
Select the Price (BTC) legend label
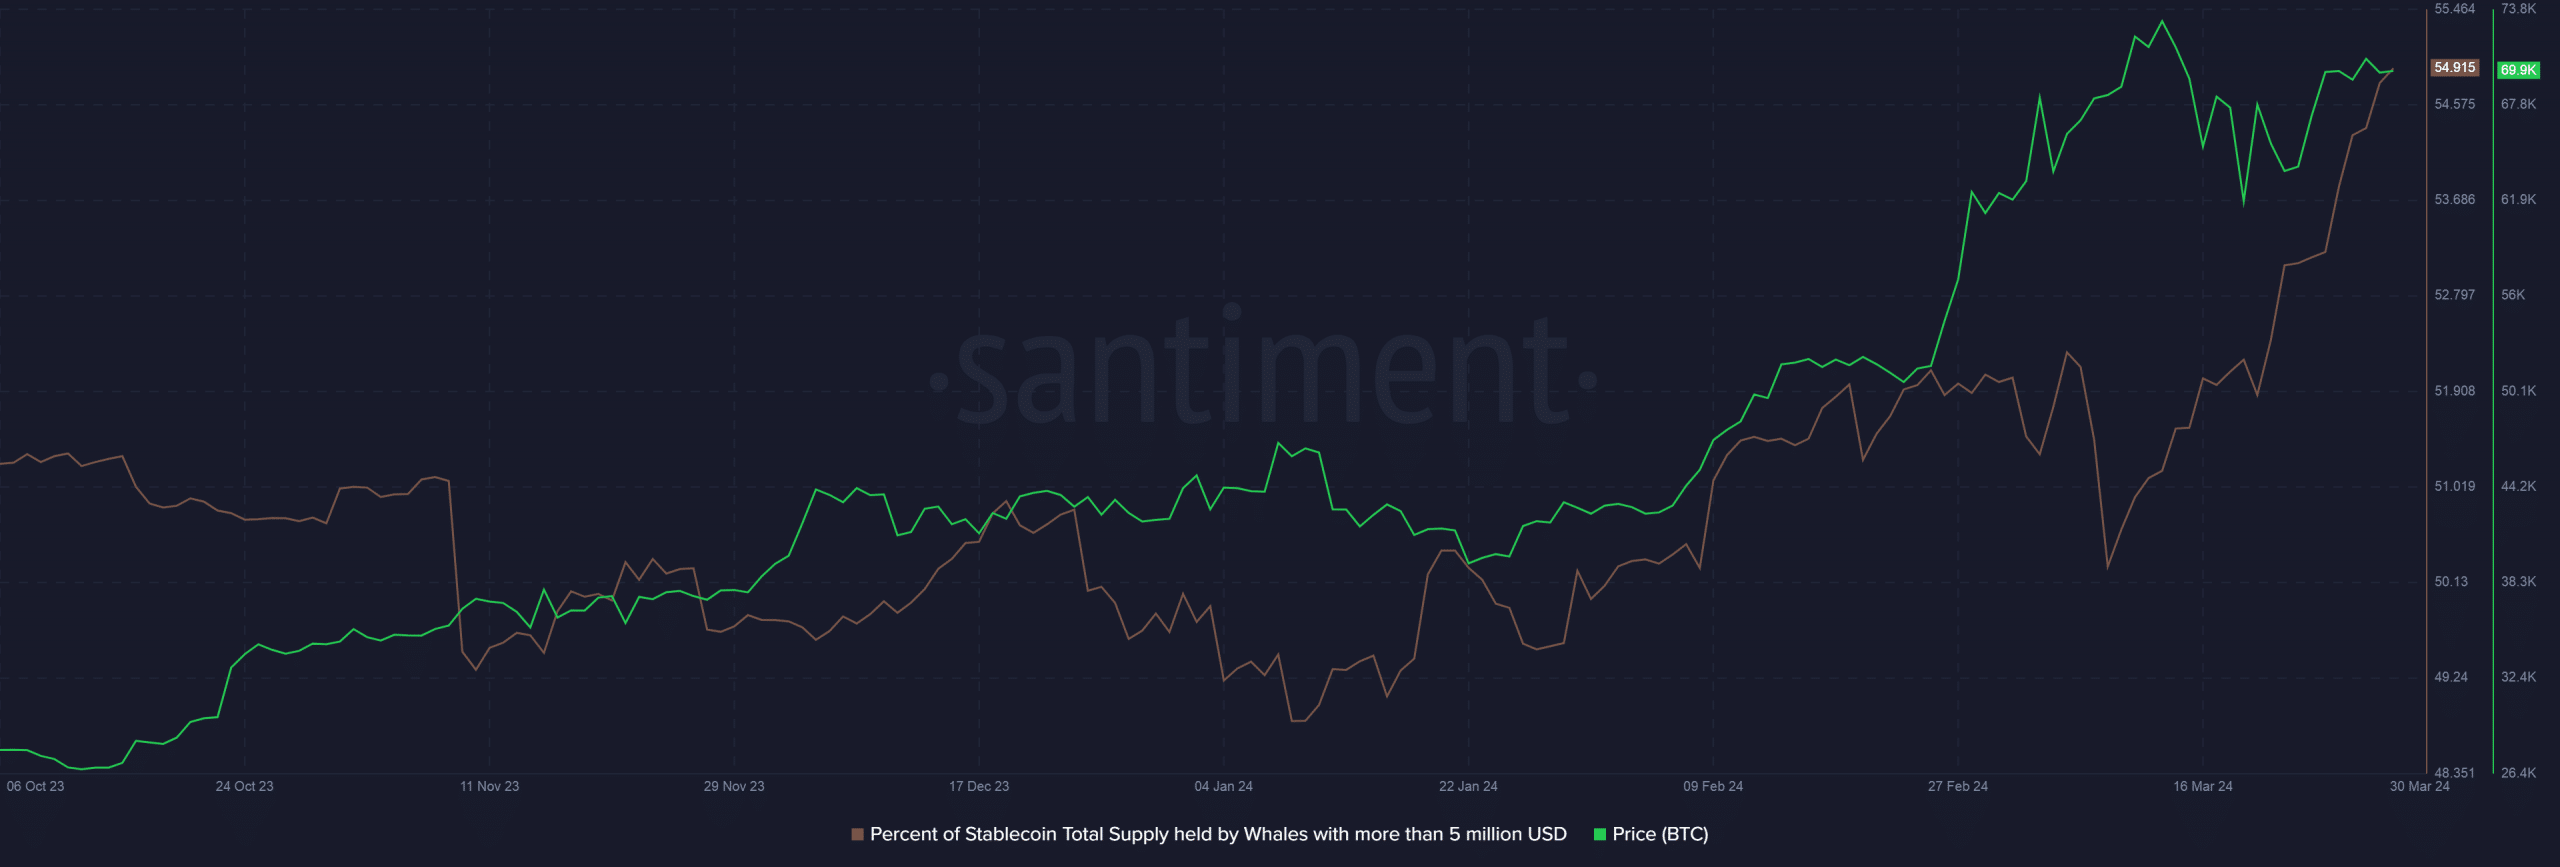[x=1660, y=834]
